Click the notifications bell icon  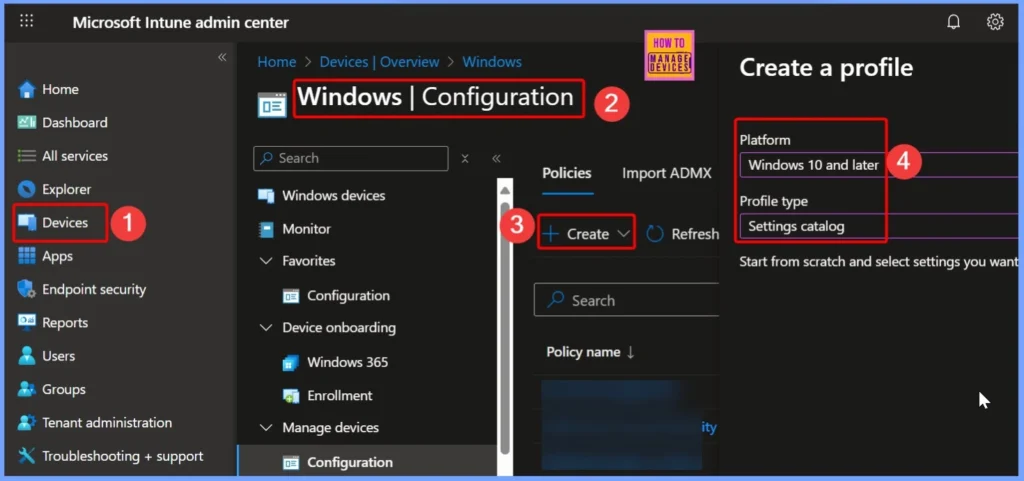[953, 22]
